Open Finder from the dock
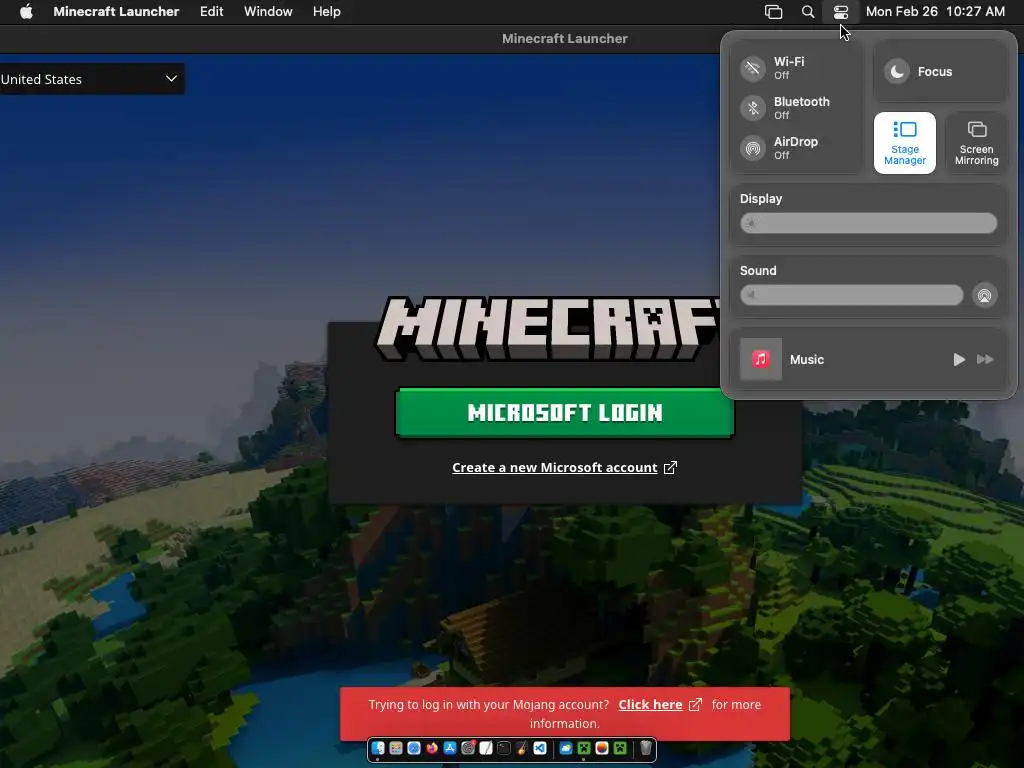Image resolution: width=1024 pixels, height=768 pixels. pos(378,748)
